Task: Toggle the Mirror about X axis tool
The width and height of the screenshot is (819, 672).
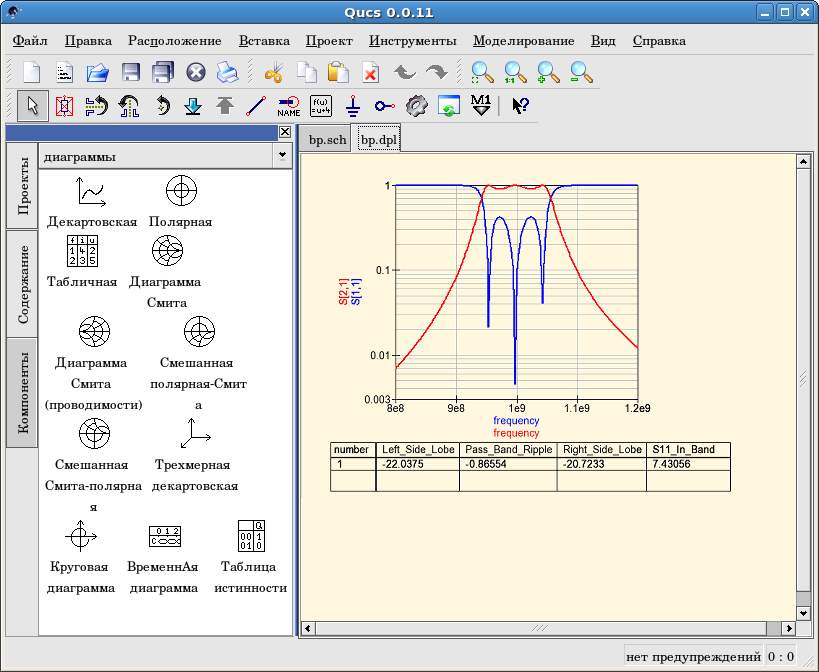Action: [96, 104]
